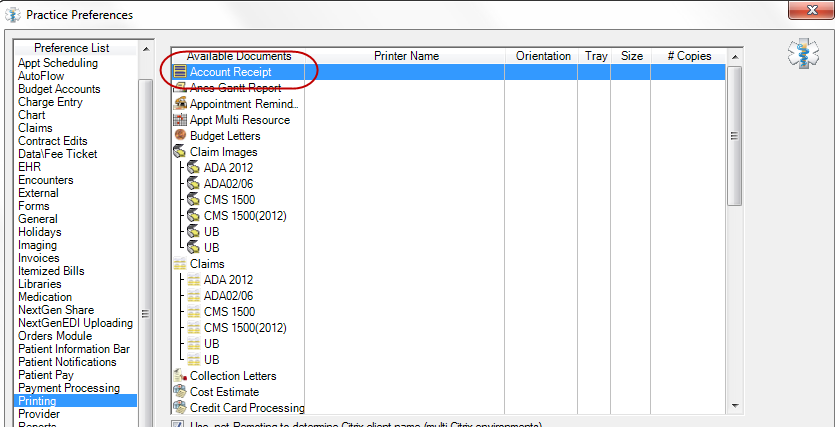The height and width of the screenshot is (427, 835).
Task: Click CMS 1500(2012) icon under Claim Images
Action: click(194, 216)
